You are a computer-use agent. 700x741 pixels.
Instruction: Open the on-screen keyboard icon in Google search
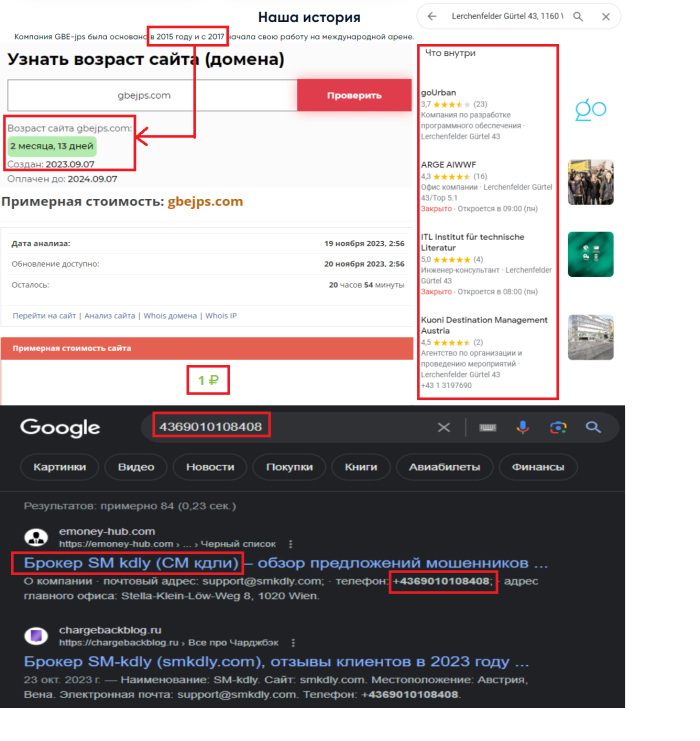point(488,428)
